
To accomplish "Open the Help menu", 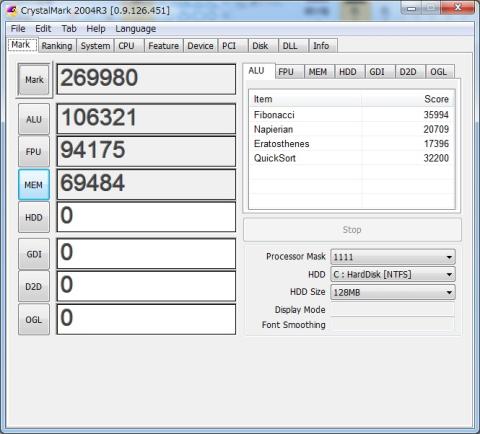I will point(96,29).
